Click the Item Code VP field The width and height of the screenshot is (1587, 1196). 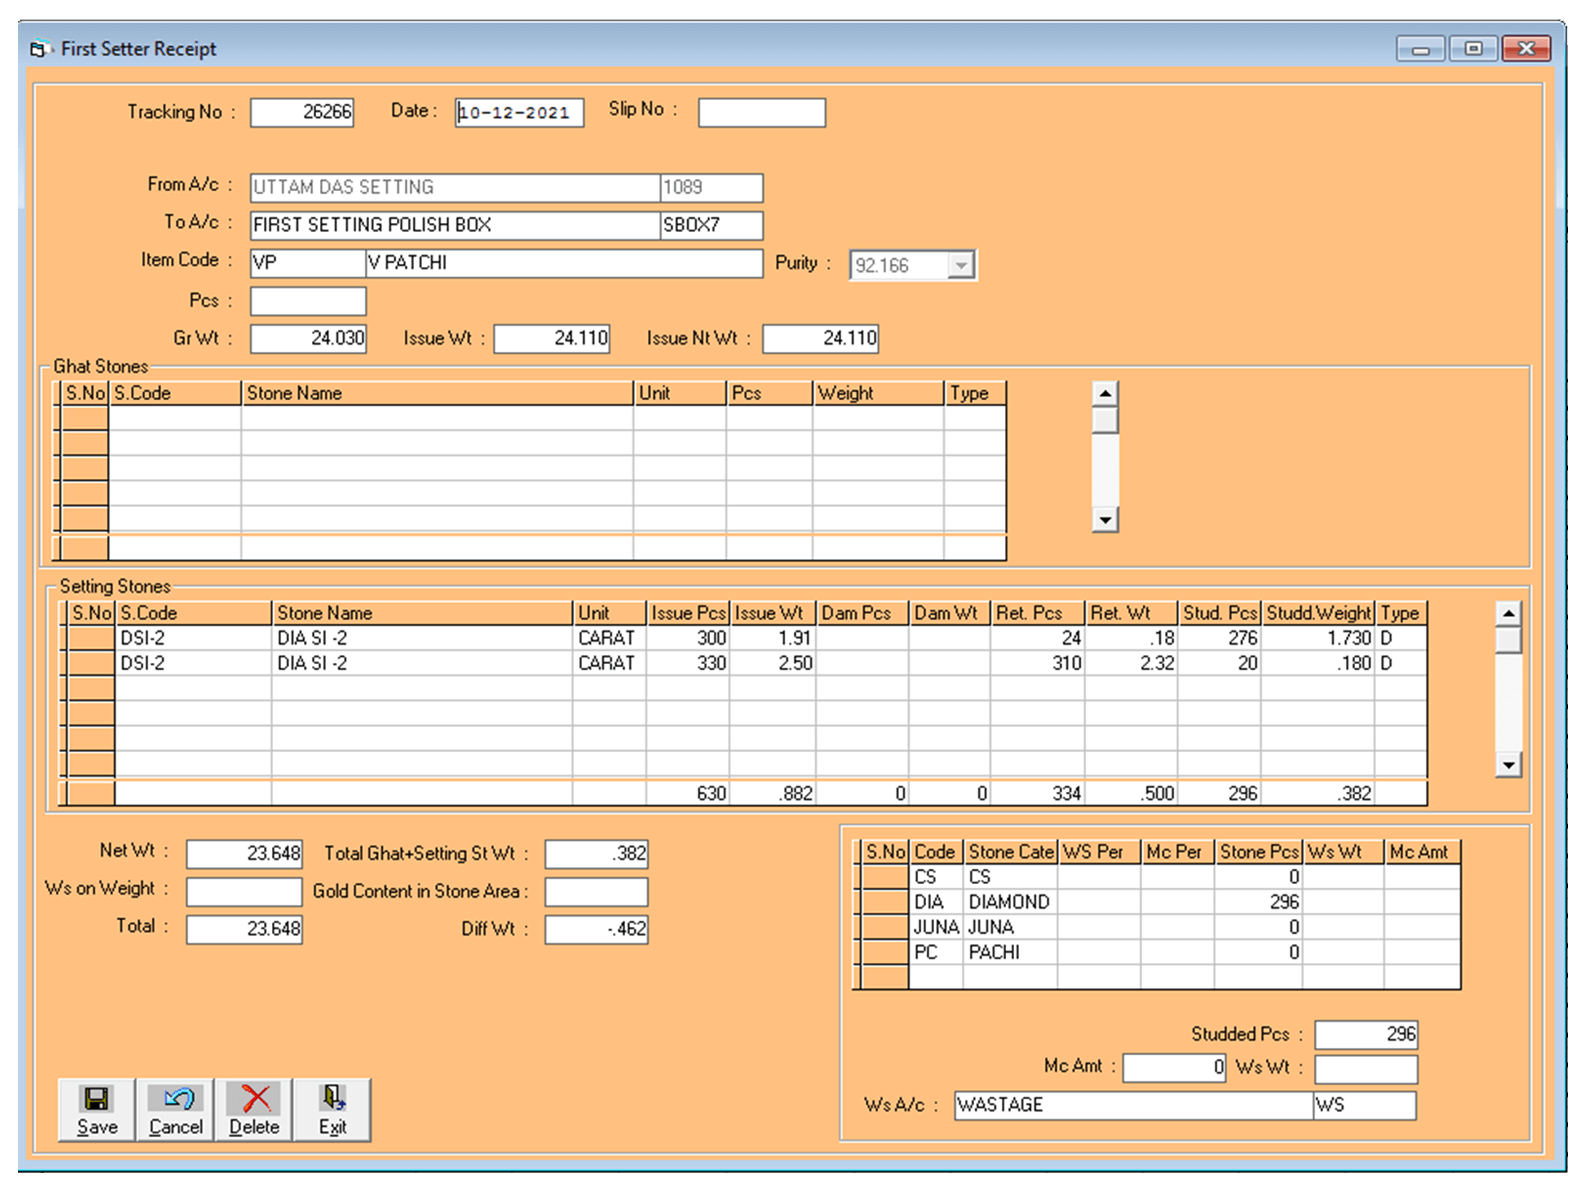(308, 263)
